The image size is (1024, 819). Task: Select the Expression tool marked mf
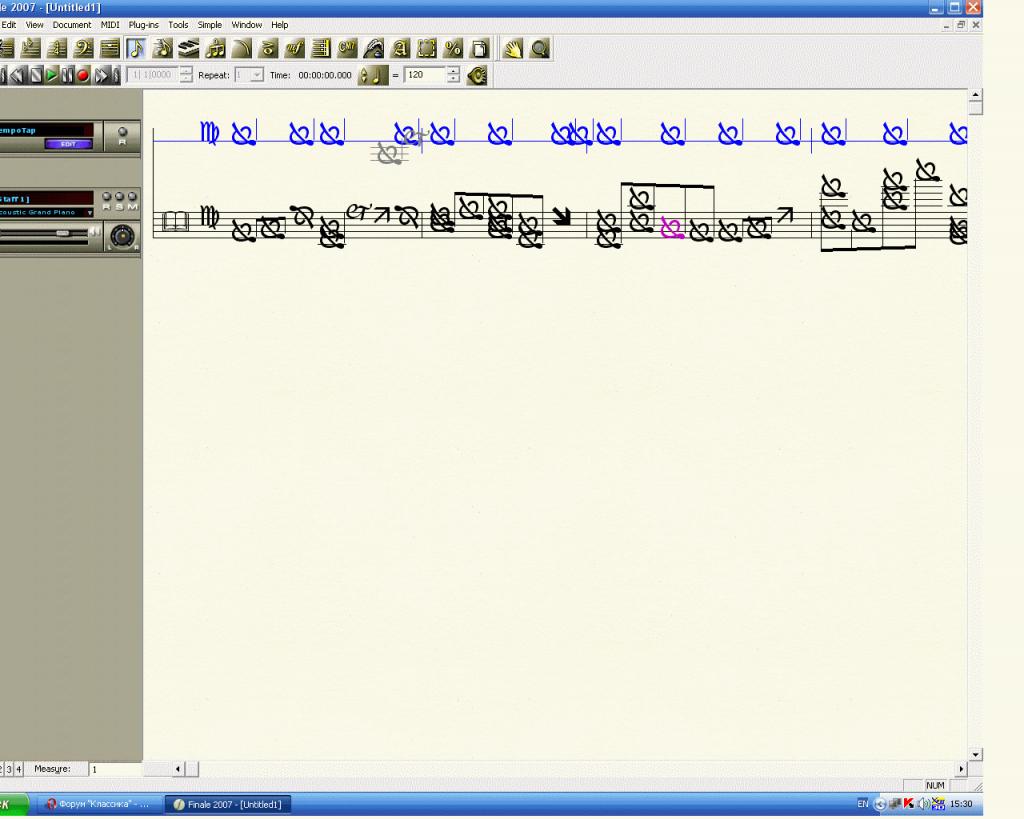(x=294, y=48)
